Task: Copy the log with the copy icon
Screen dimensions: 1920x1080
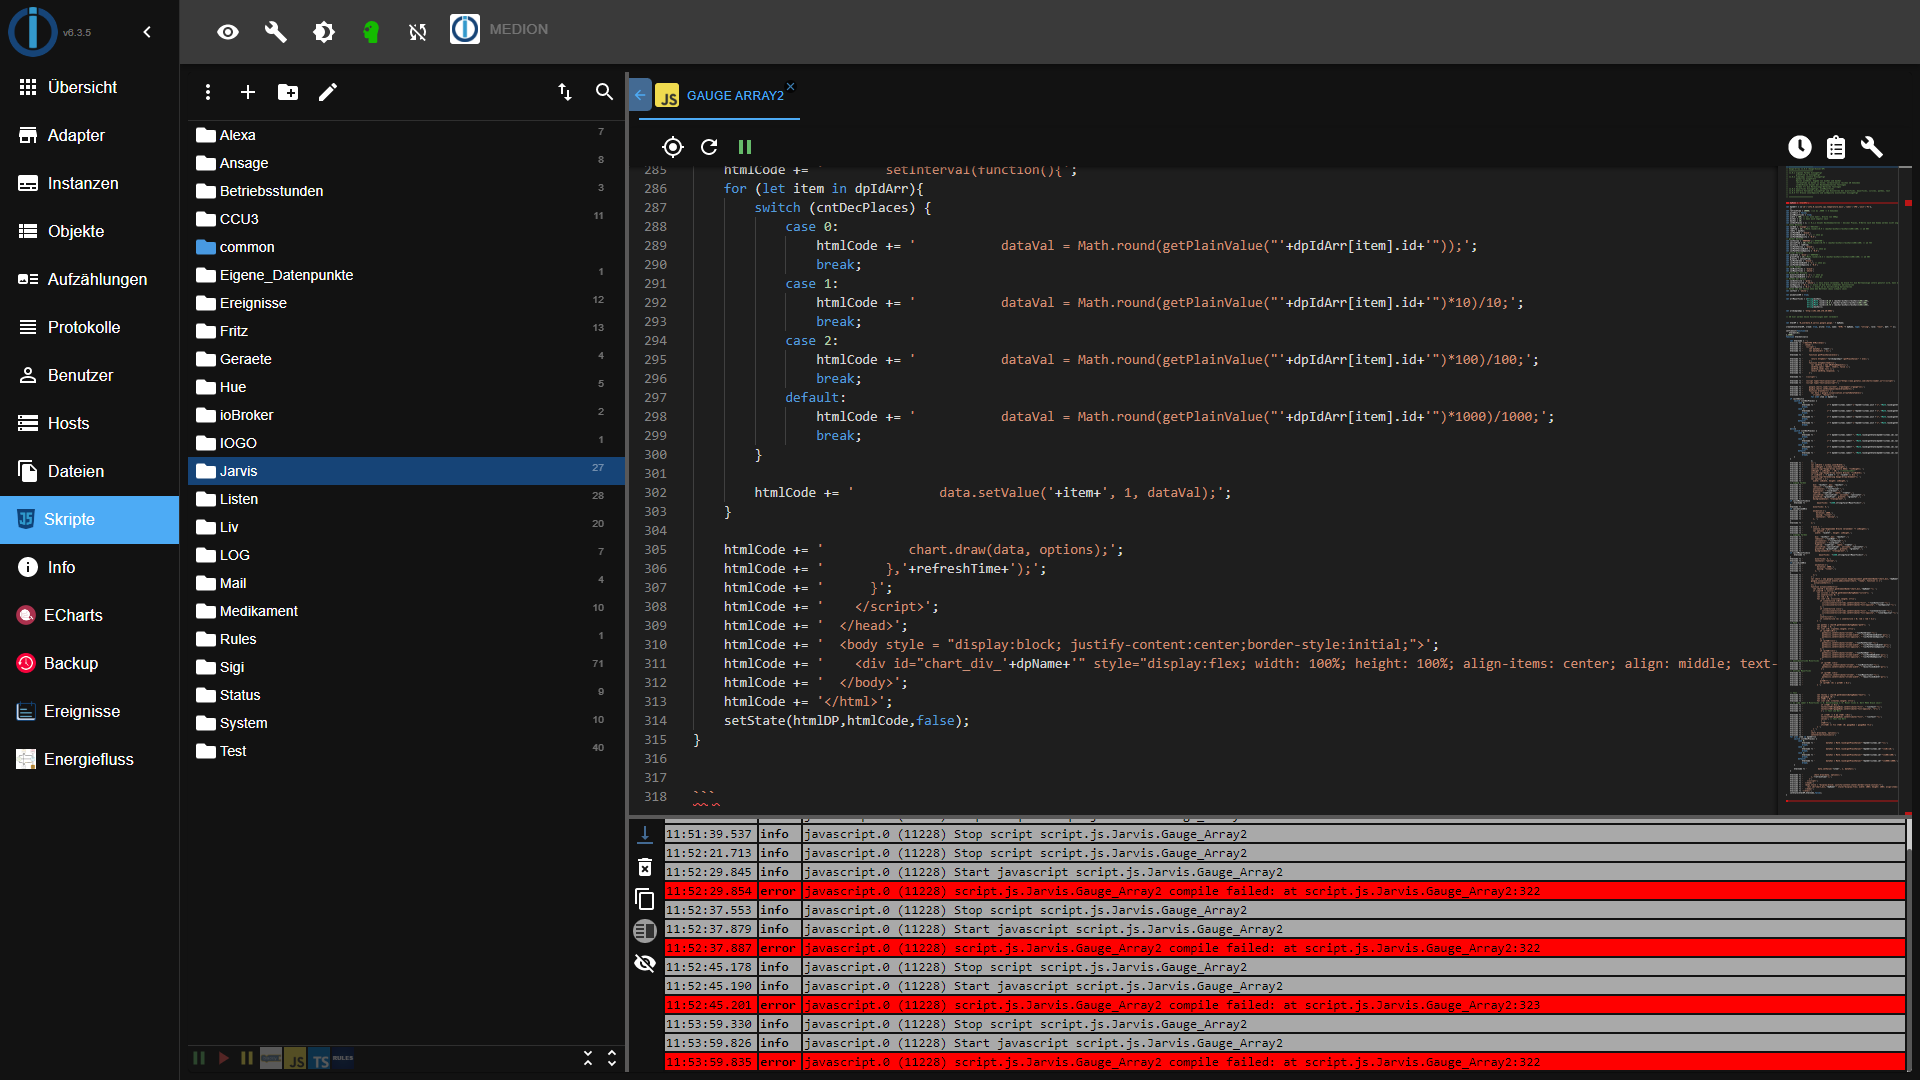Action: pyautogui.click(x=645, y=899)
